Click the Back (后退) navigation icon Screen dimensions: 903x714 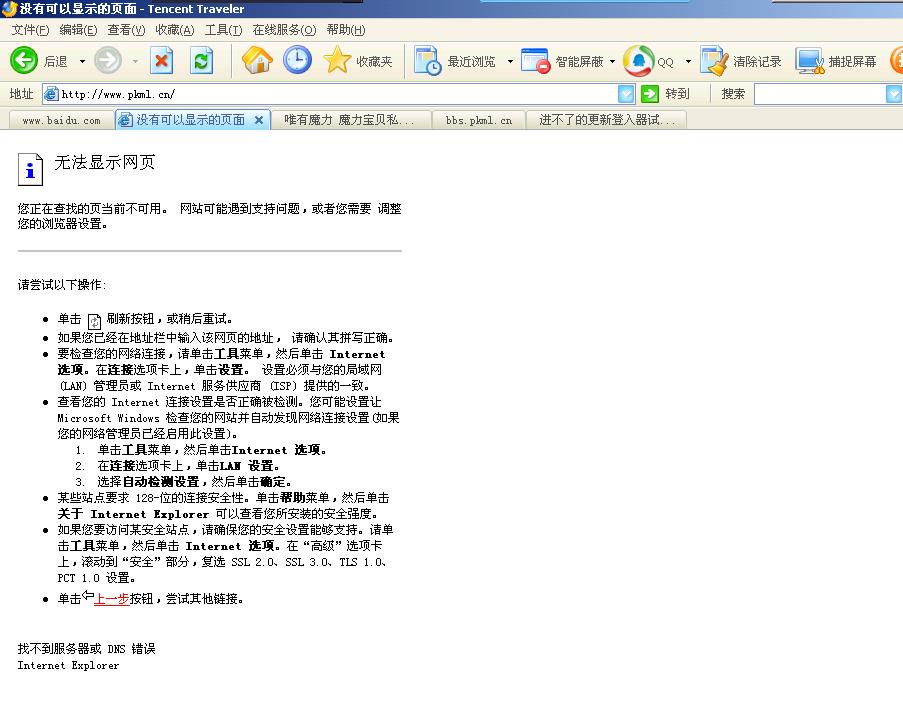coord(22,61)
